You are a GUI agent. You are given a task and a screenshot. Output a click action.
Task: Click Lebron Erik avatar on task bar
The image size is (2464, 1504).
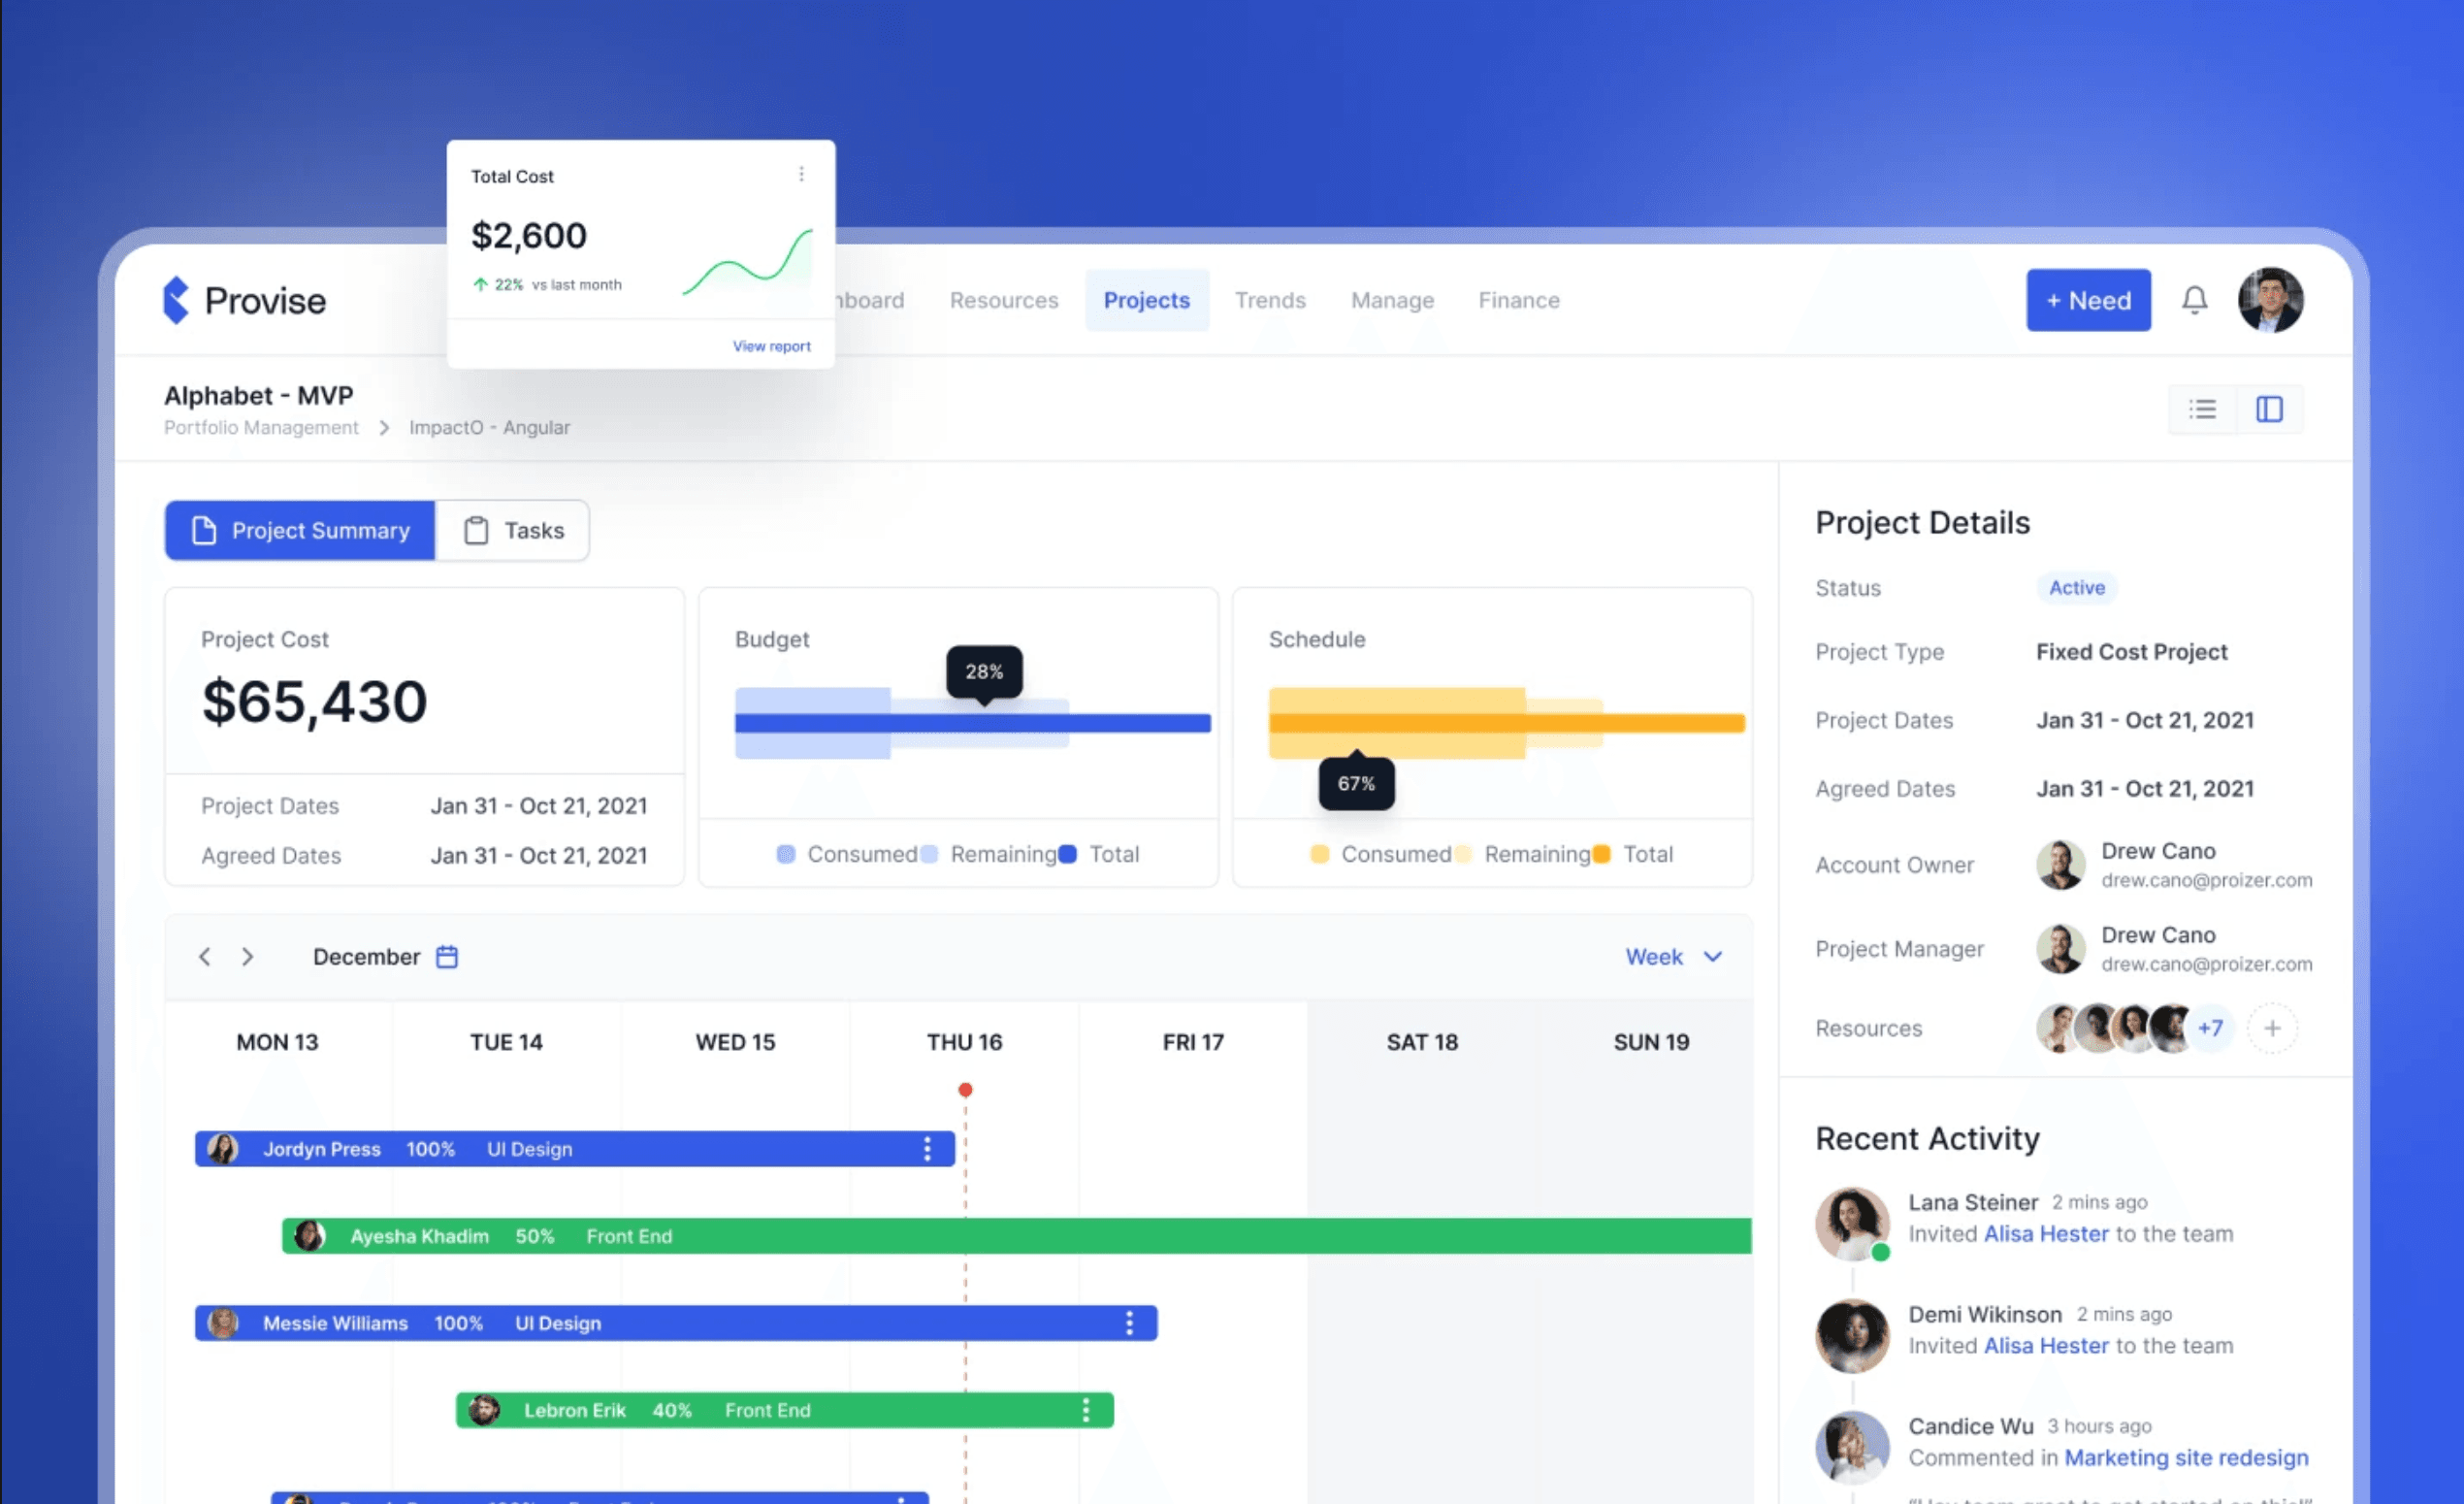pyautogui.click(x=484, y=1410)
